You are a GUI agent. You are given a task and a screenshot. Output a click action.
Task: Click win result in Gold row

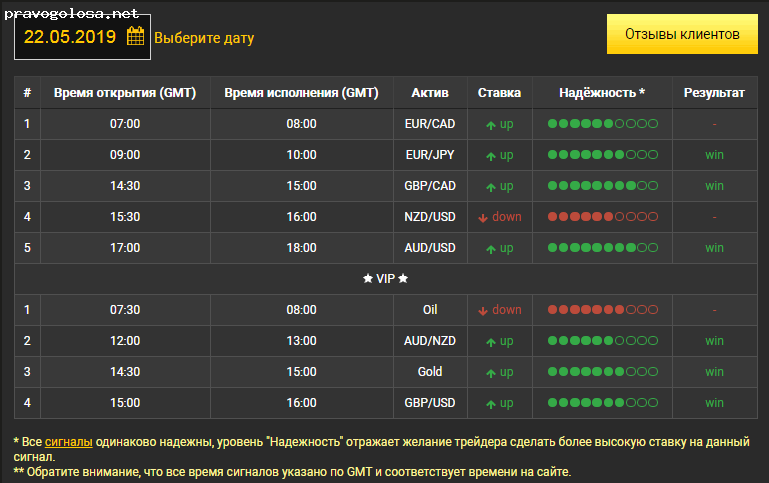point(714,372)
